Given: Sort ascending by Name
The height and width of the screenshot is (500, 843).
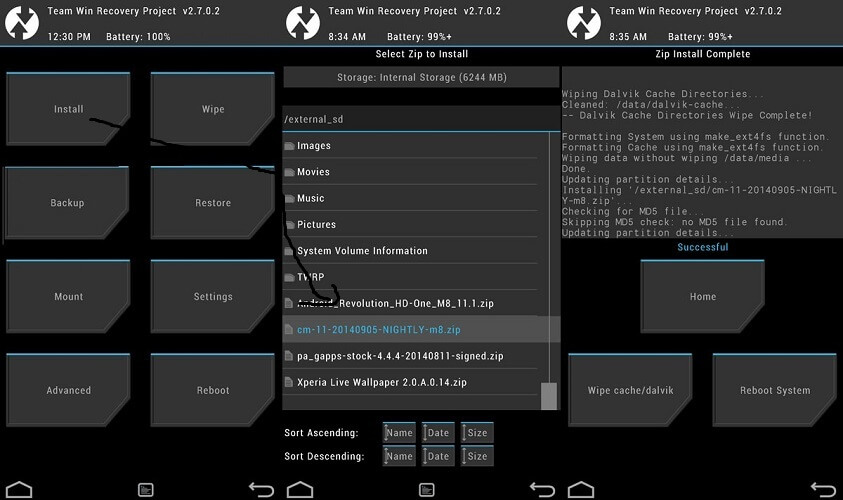Looking at the screenshot, I should pyautogui.click(x=398, y=433).
